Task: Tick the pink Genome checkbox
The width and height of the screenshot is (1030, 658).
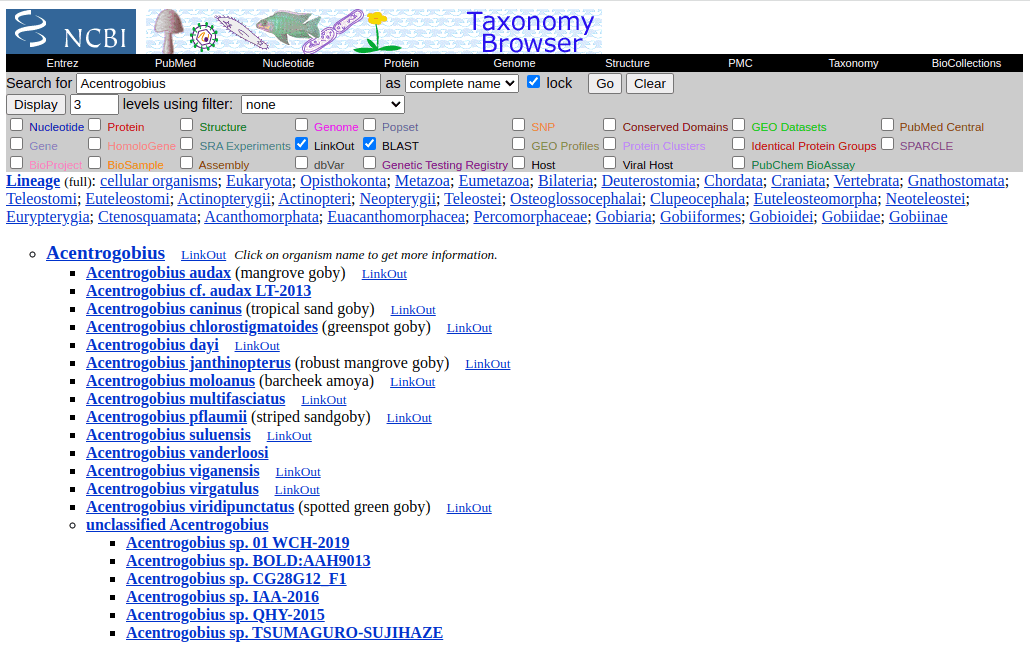Action: click(x=302, y=125)
